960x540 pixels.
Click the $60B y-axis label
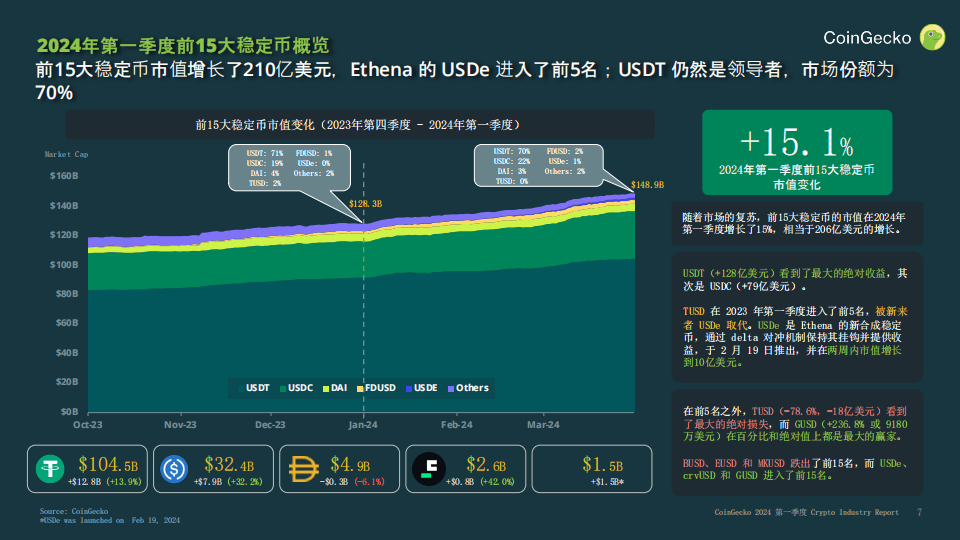67,323
